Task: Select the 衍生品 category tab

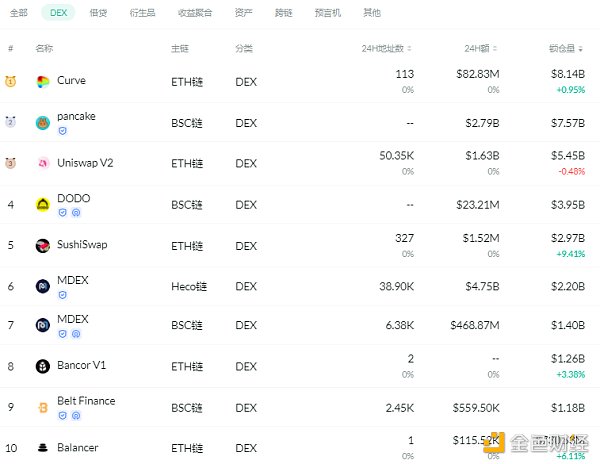Action: tap(142, 13)
